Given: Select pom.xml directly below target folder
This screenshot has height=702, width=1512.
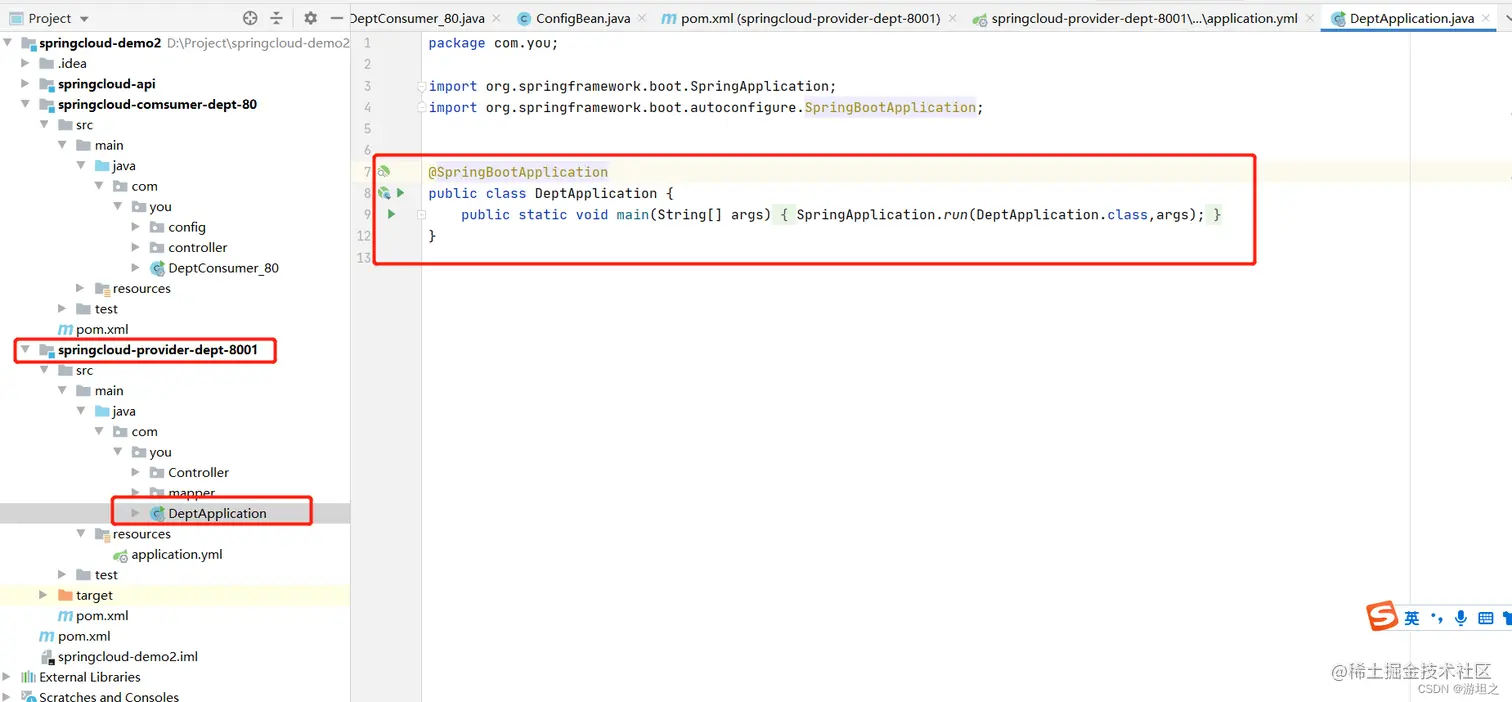Looking at the screenshot, I should coord(102,616).
